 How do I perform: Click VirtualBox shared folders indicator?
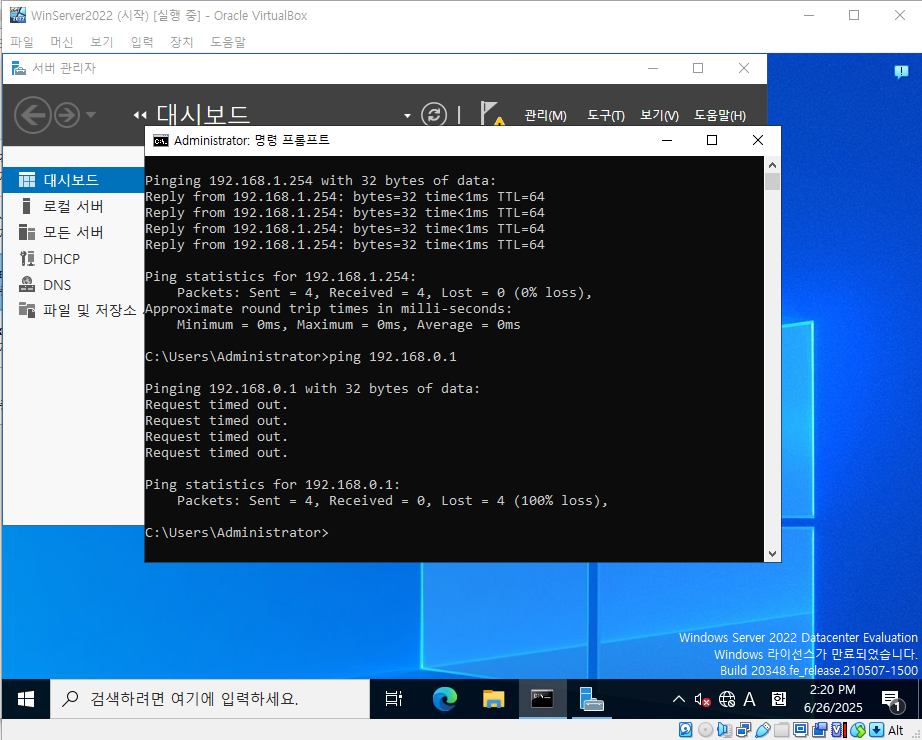[x=781, y=730]
